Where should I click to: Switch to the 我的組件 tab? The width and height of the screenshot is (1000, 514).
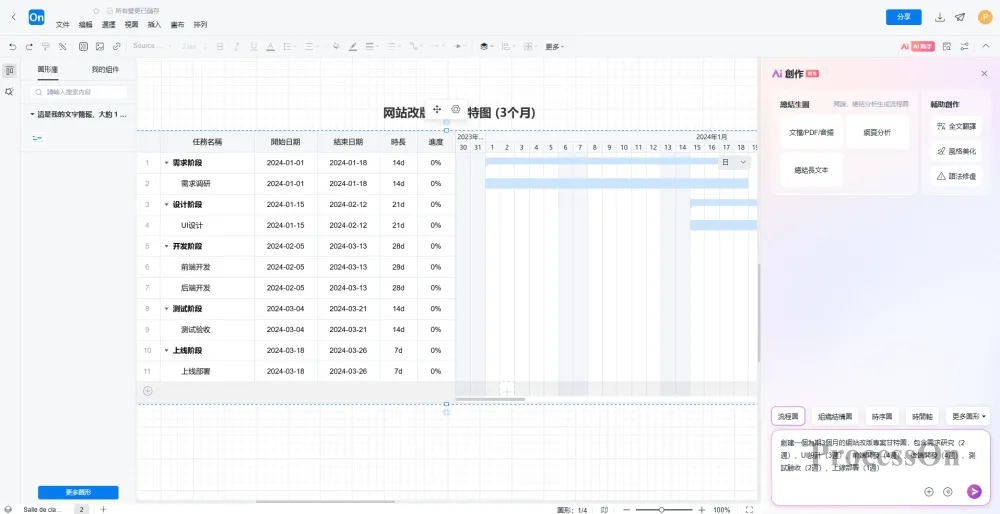[105, 69]
